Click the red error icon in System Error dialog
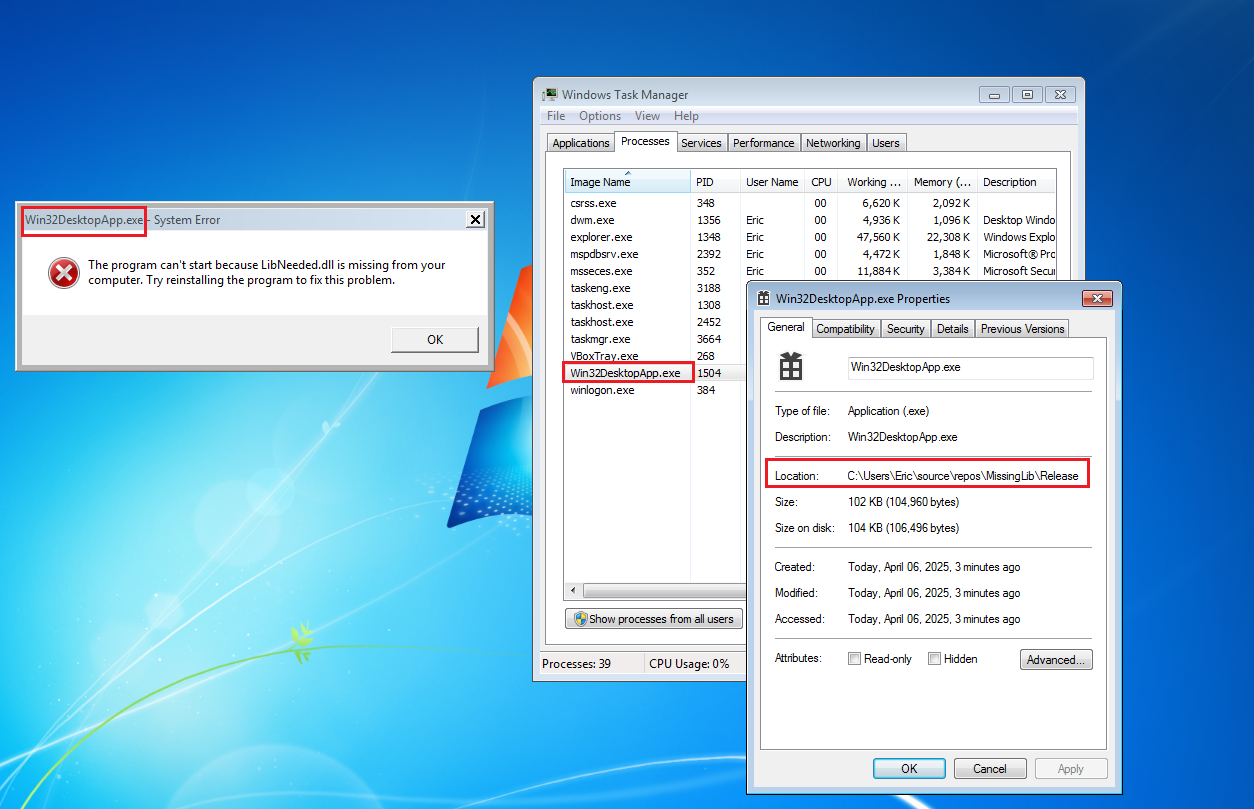 coord(63,273)
